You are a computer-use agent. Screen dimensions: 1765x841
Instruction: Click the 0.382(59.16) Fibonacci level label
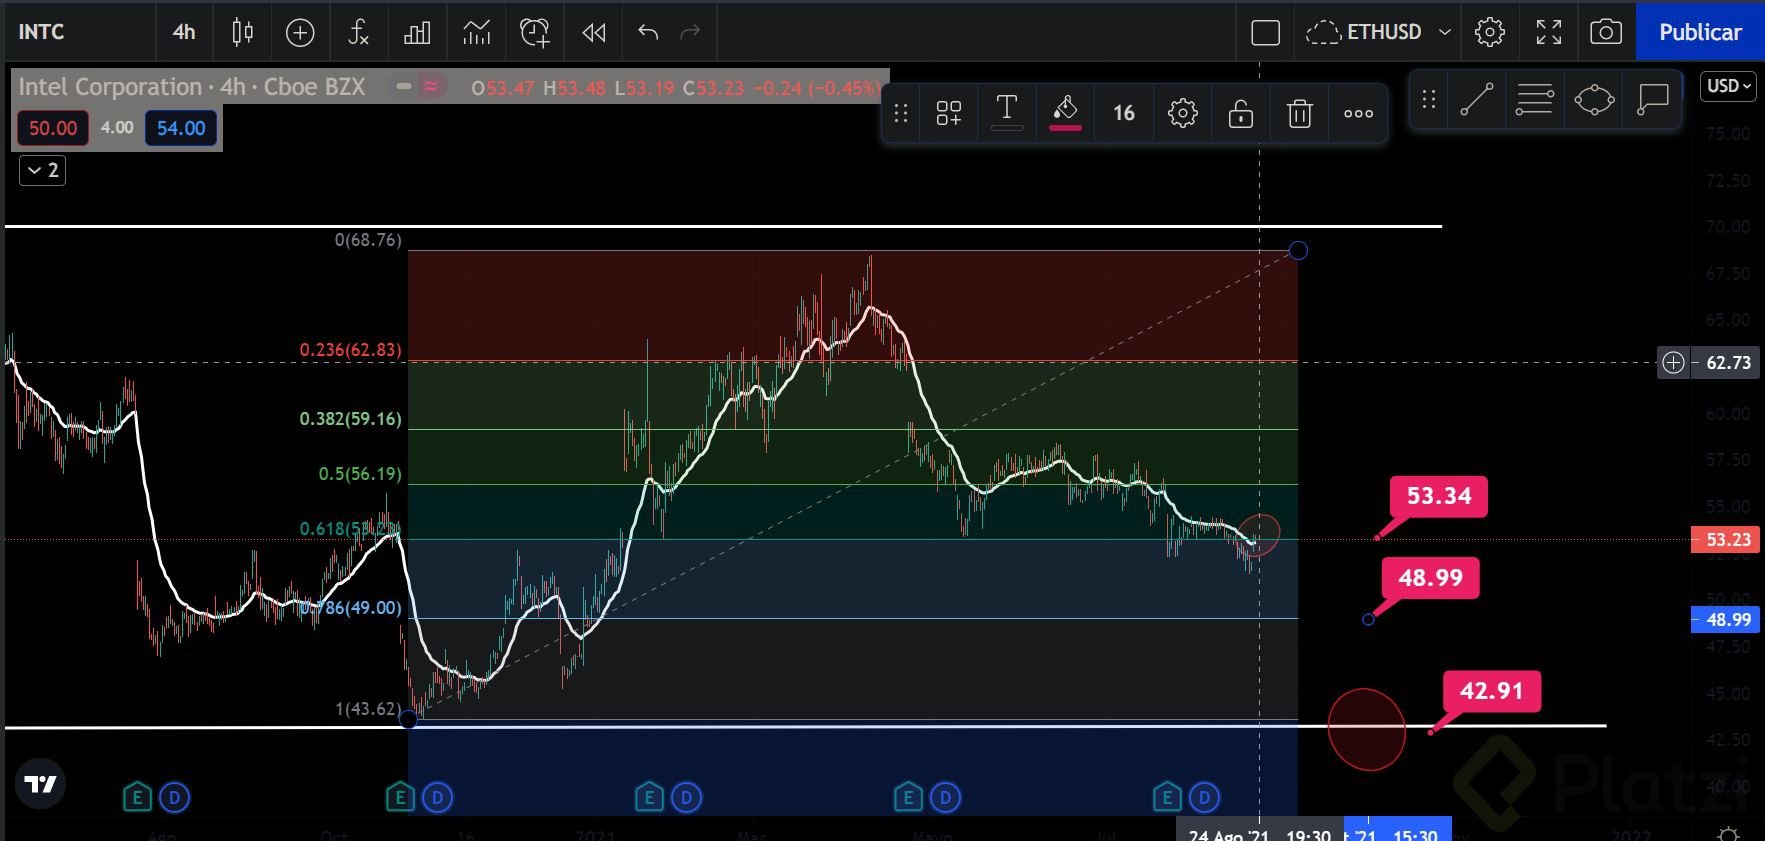coord(351,419)
